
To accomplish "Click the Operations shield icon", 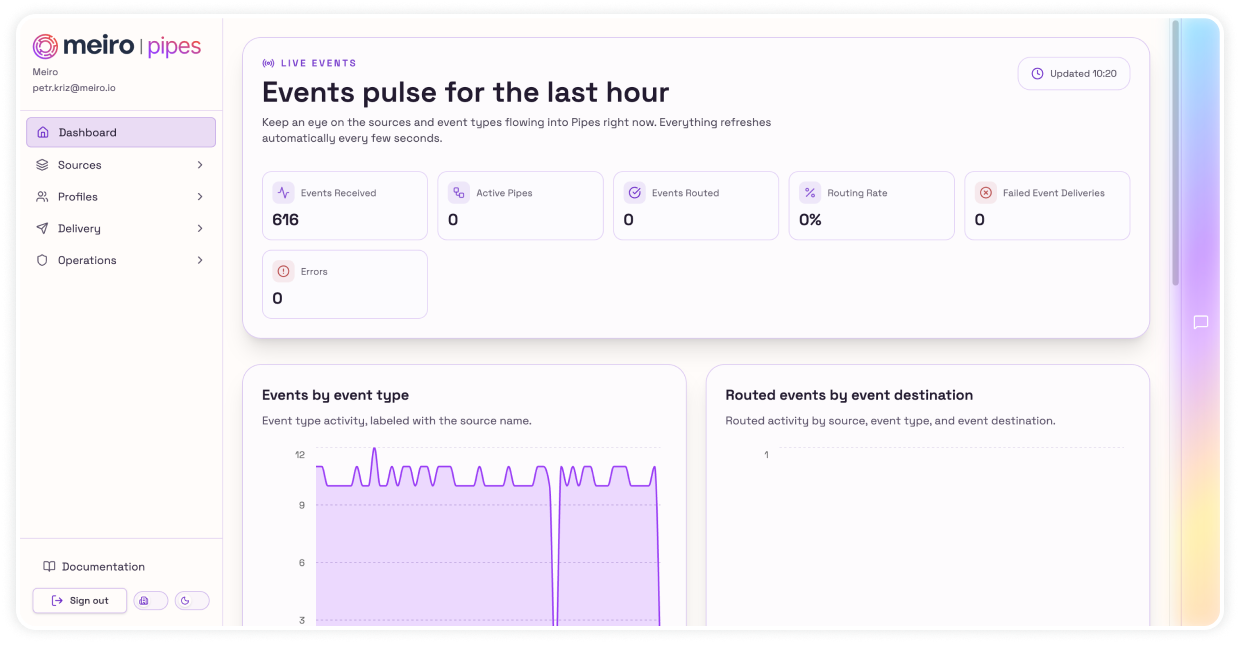I will point(42,260).
